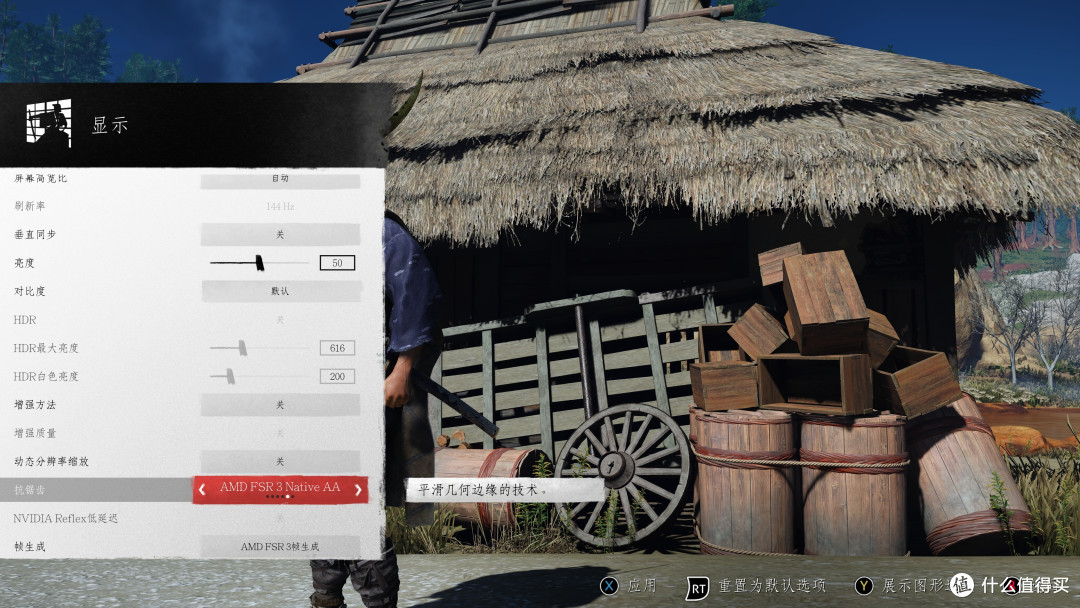
Task: Open the 屏幕高宽比 自动 selector
Action: [x=280, y=178]
